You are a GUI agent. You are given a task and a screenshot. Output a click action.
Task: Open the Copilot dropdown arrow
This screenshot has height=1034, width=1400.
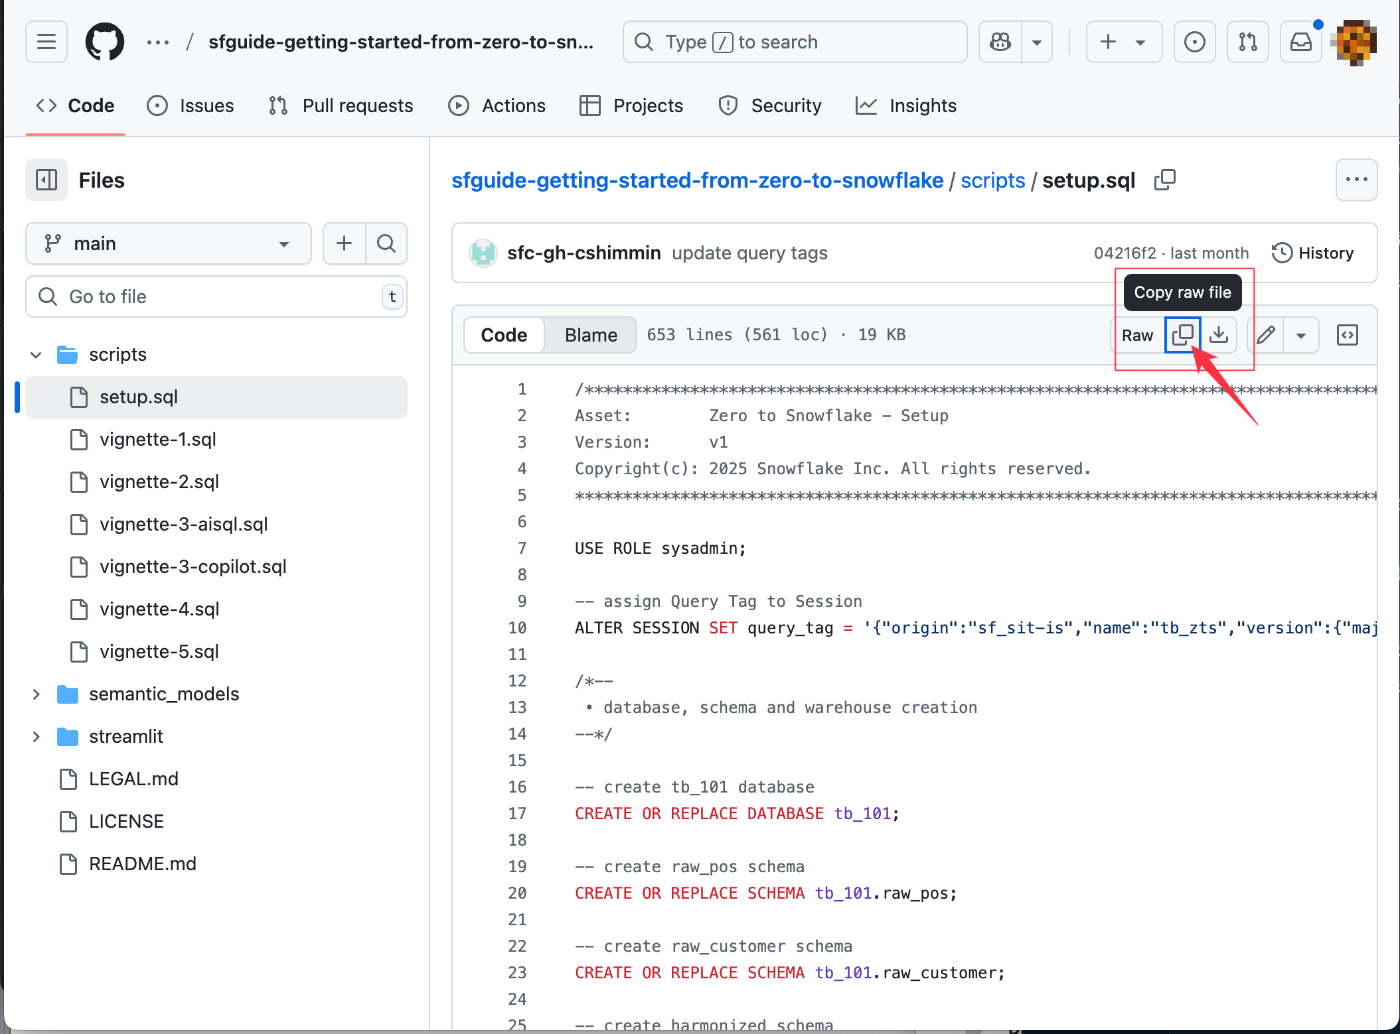coord(1037,42)
